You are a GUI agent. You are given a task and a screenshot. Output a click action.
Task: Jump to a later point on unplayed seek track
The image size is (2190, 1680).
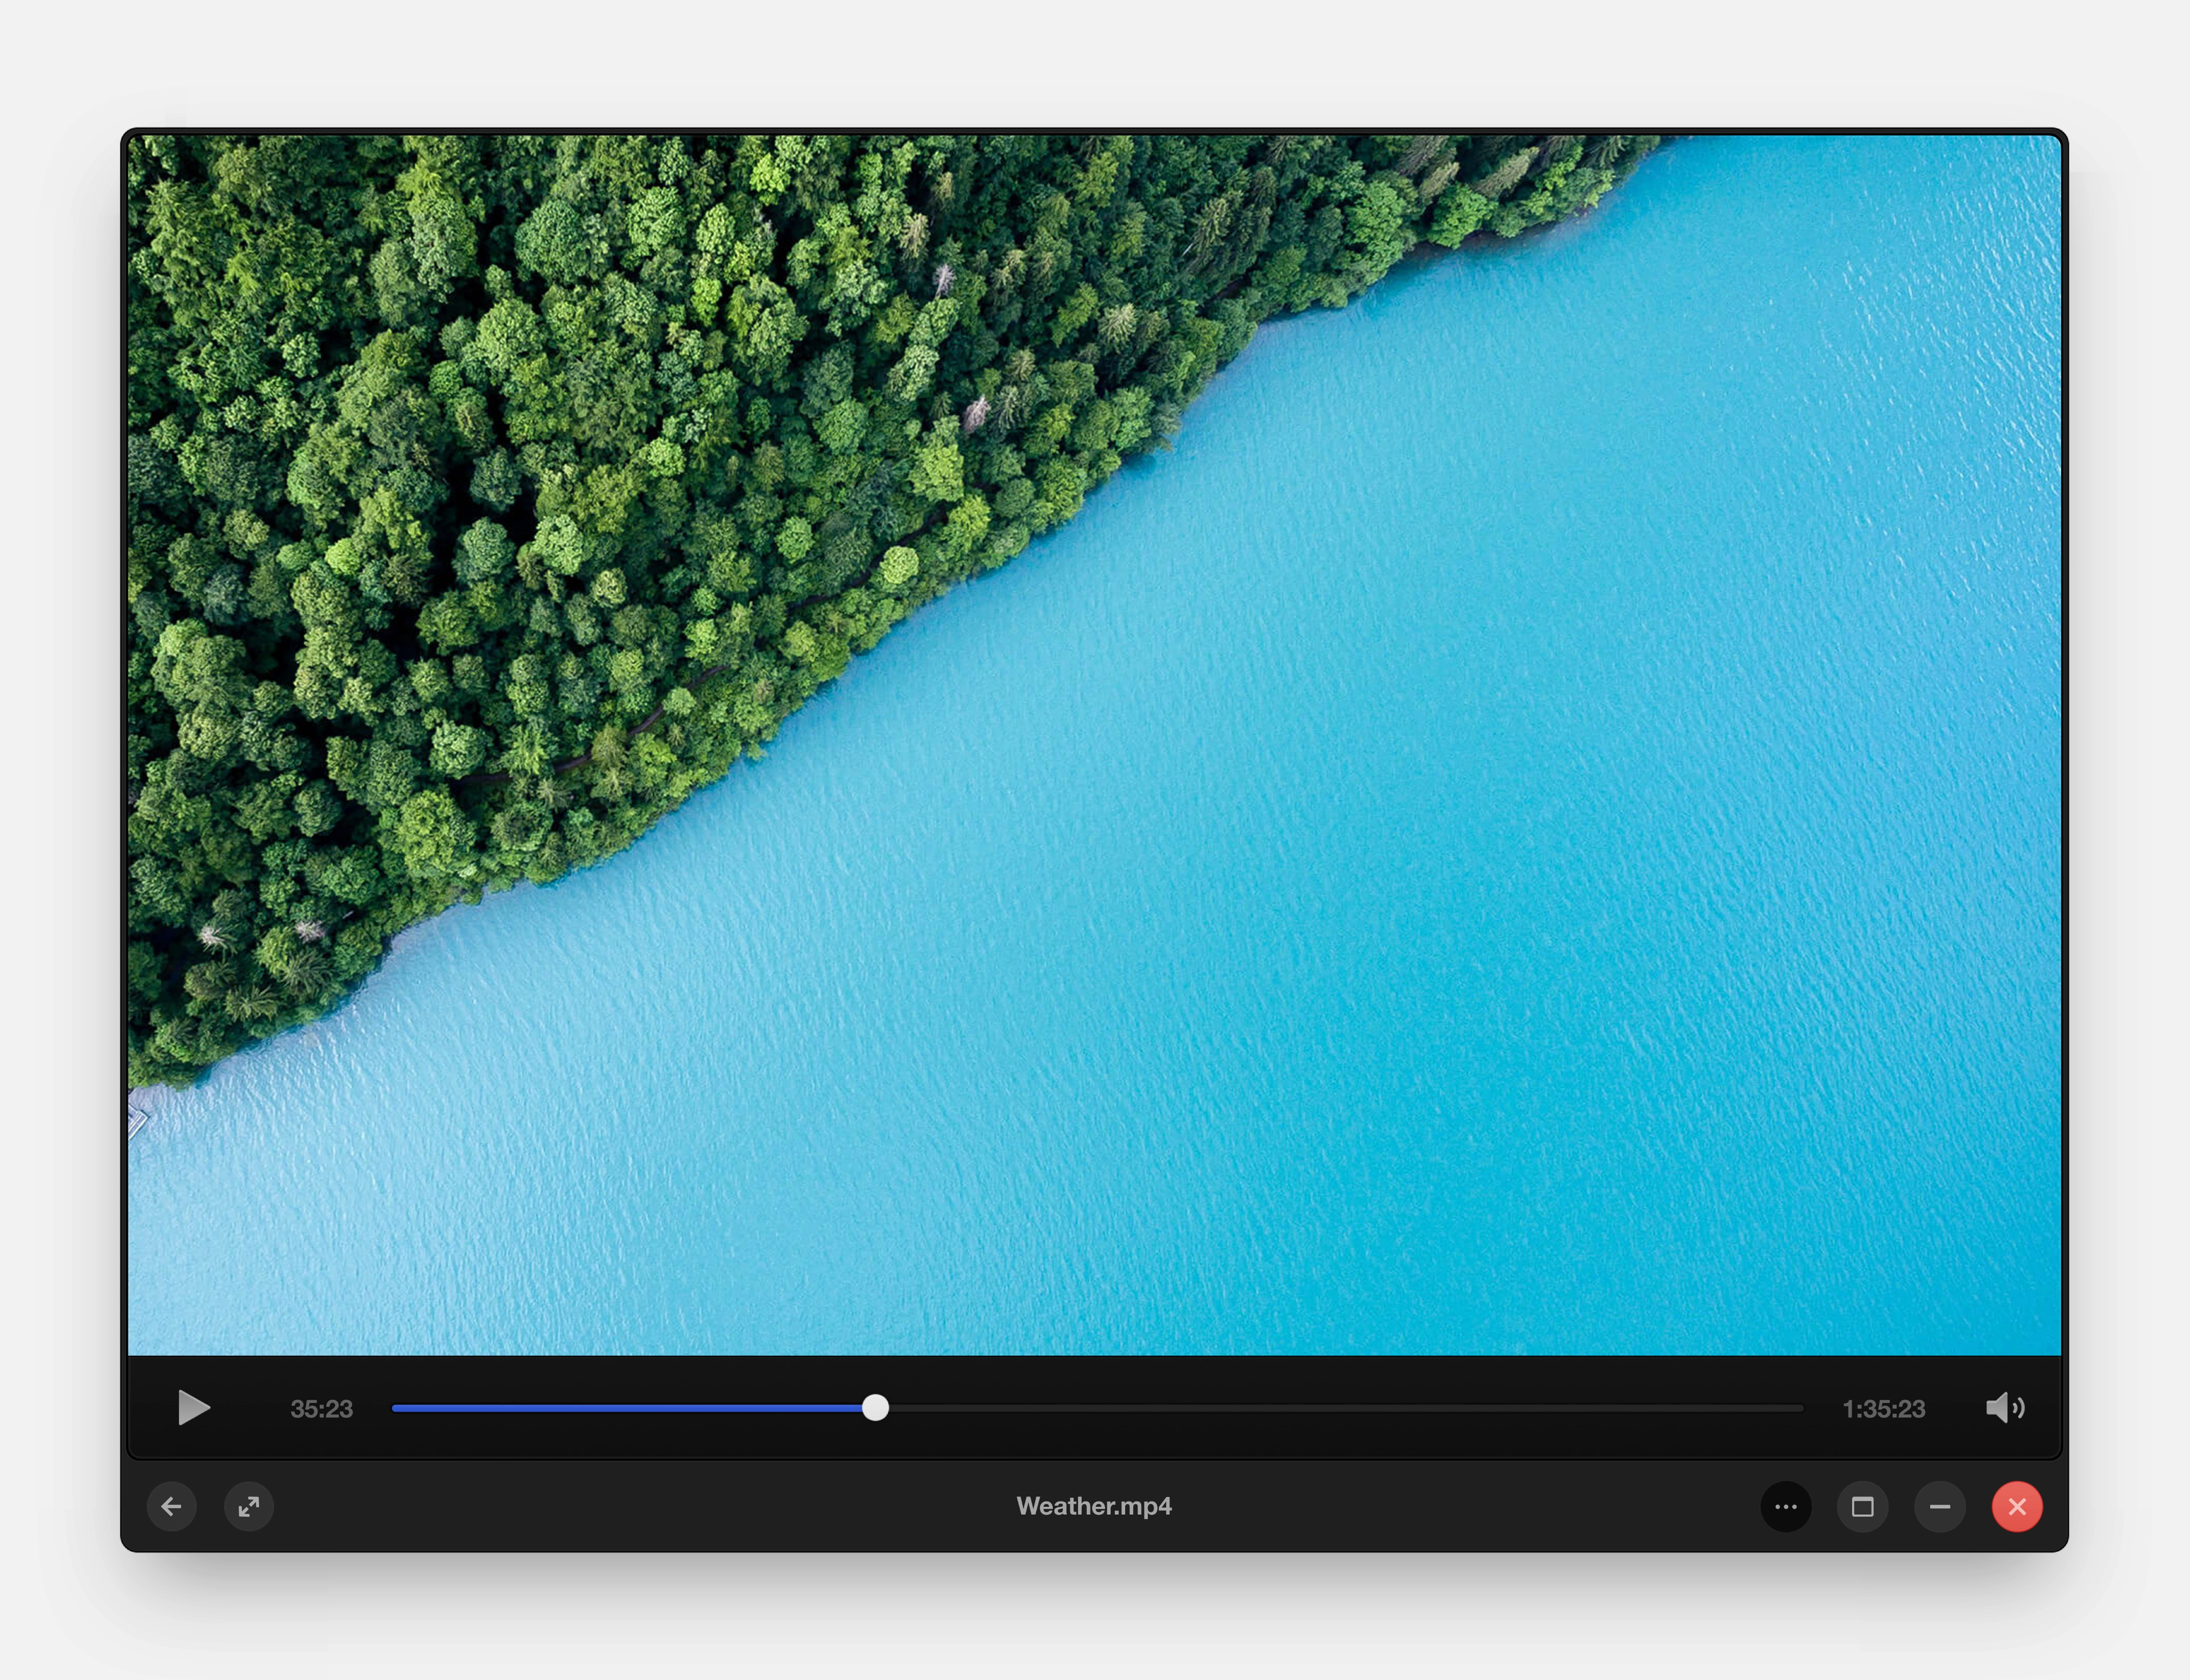[1346, 1408]
